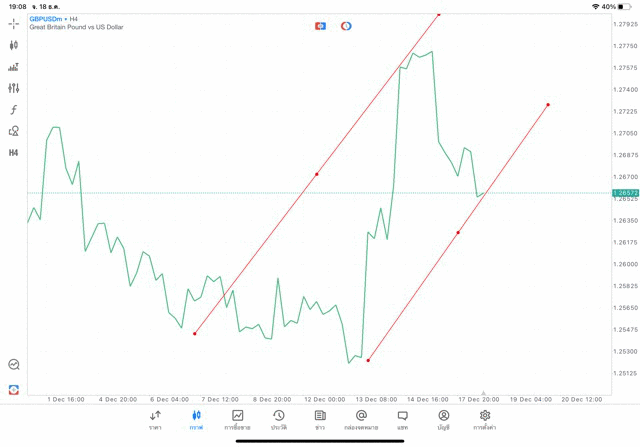
Task: Open the H4 timeframe selector
Action: 13,153
